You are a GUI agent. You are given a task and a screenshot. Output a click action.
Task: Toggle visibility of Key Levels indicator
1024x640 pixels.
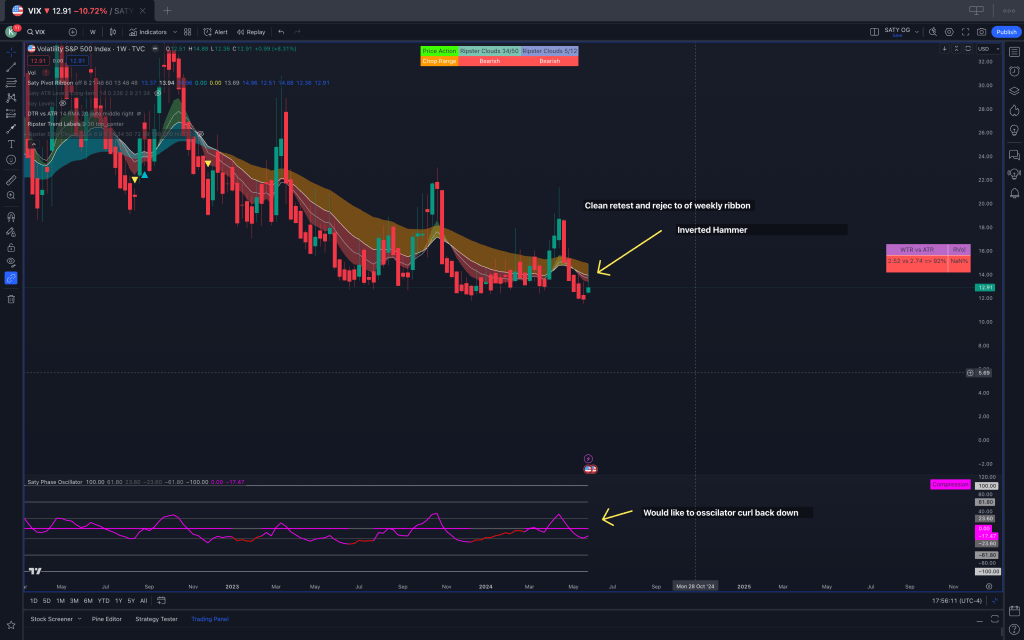pyautogui.click(x=62, y=103)
